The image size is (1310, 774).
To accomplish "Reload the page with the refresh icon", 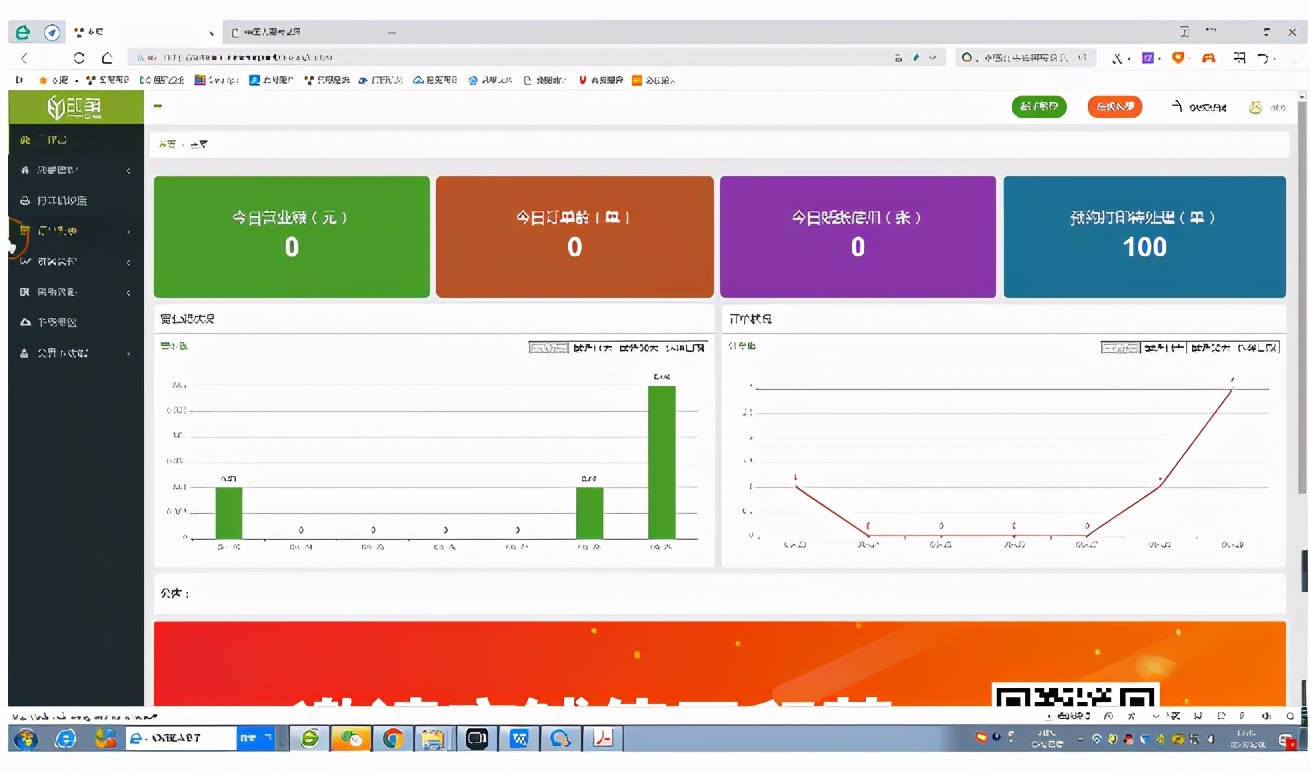I will 79,58.
